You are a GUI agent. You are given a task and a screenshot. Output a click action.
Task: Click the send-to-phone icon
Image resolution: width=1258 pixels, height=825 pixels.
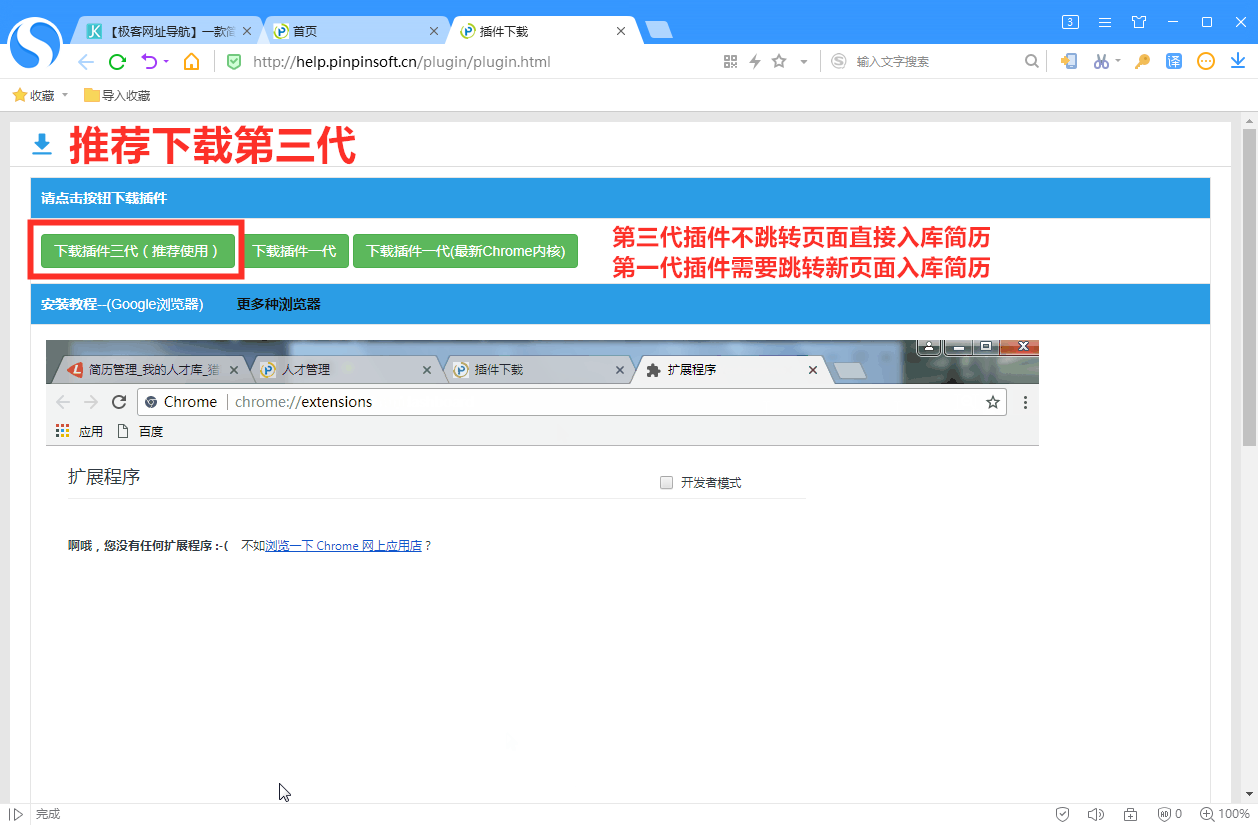click(x=1069, y=60)
